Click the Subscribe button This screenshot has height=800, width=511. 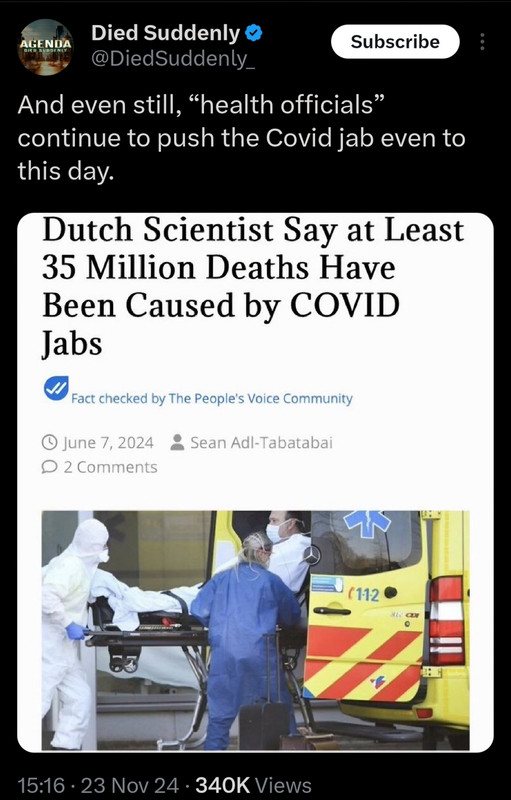coord(395,41)
